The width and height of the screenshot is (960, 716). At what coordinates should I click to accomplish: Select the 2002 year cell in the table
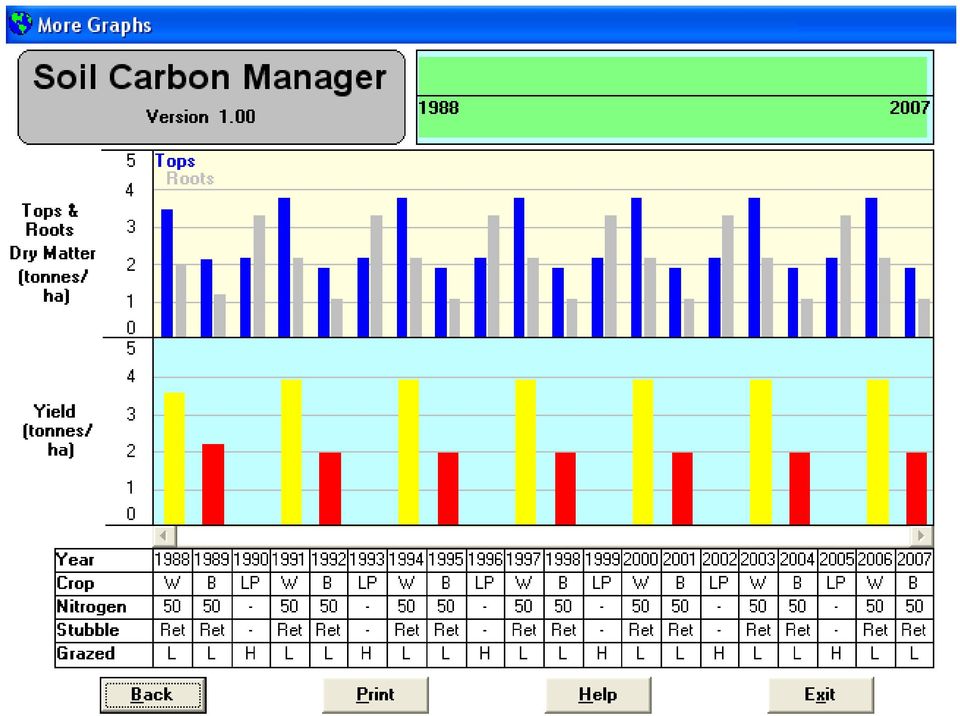719,560
